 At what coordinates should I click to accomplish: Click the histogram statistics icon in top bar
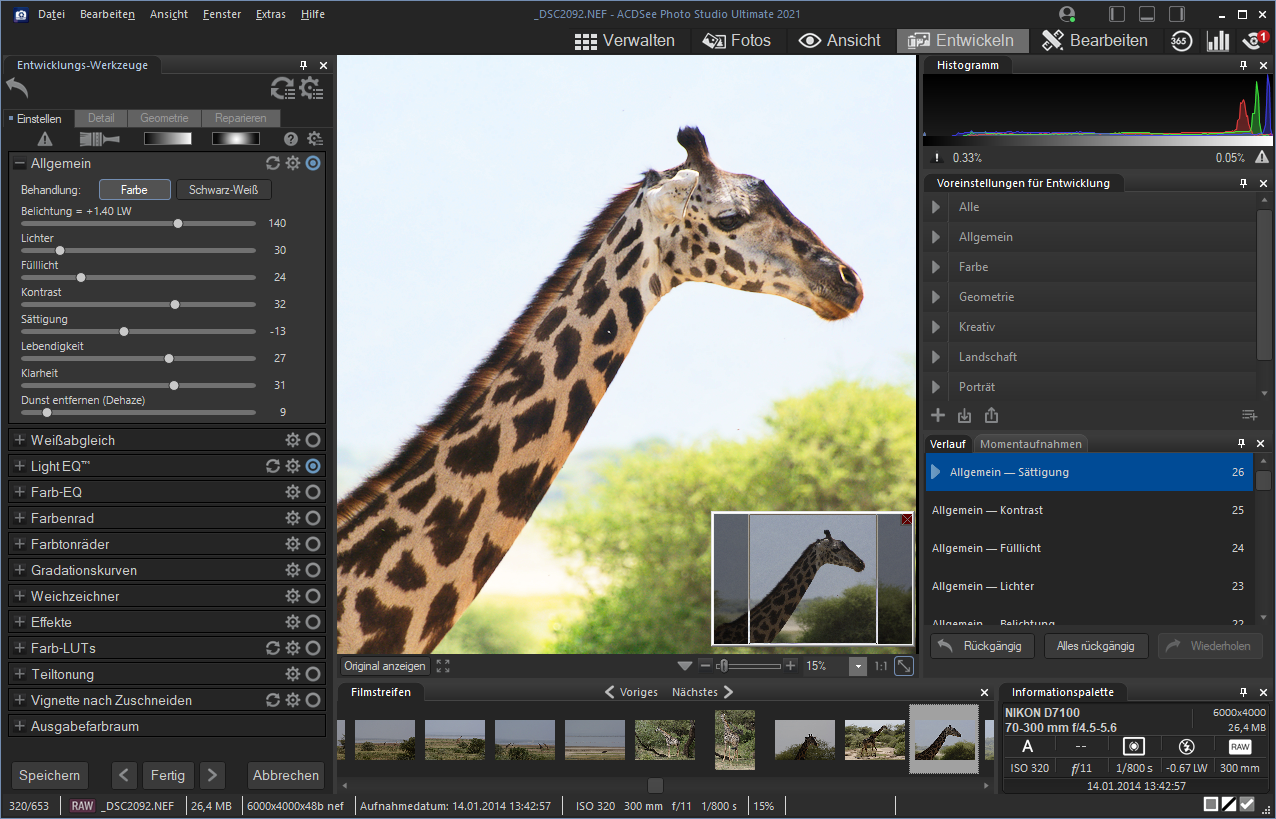[1217, 41]
